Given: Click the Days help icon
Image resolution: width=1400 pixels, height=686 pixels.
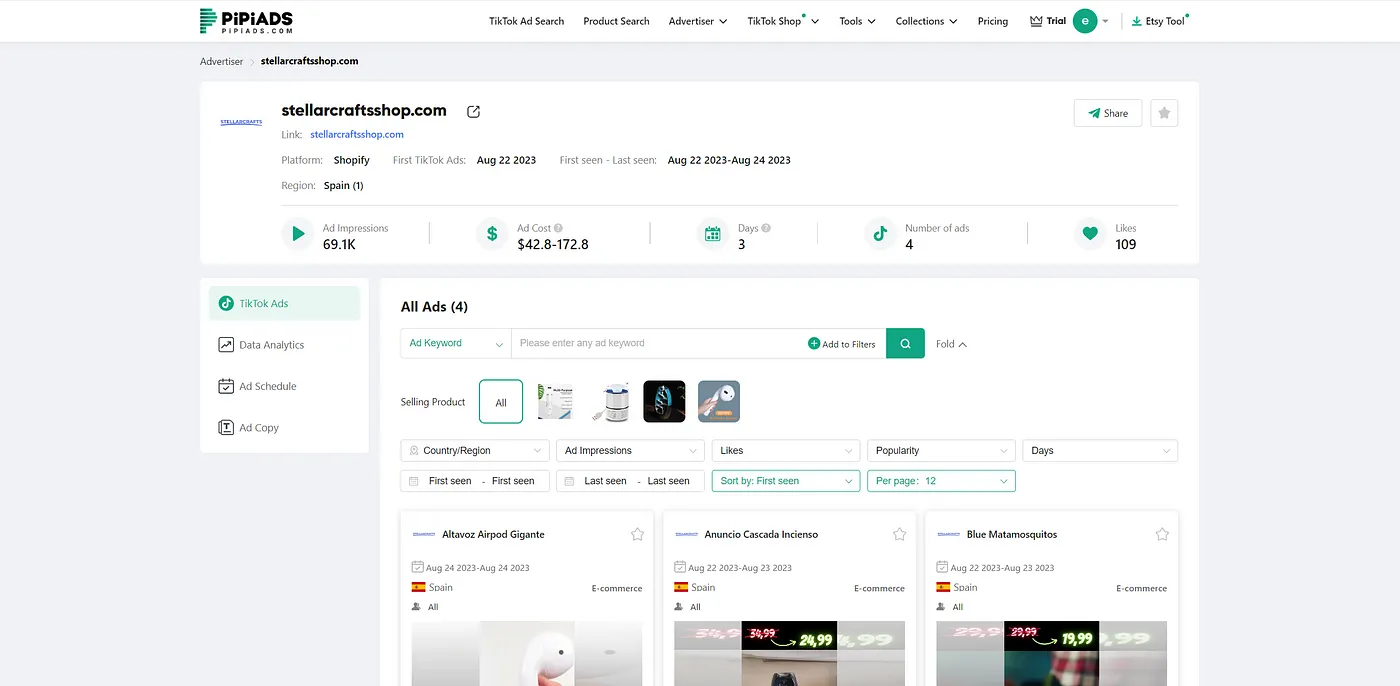Looking at the screenshot, I should 766,228.
